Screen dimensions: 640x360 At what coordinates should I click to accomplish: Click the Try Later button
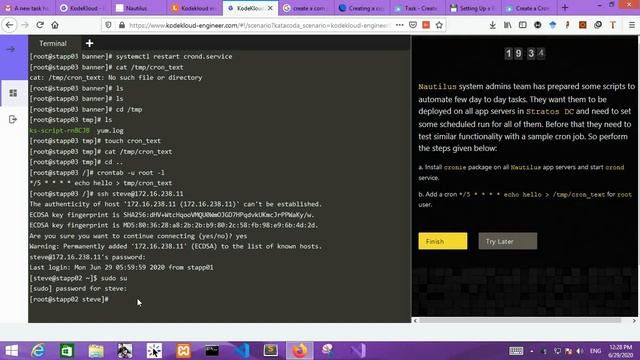tap(507, 241)
